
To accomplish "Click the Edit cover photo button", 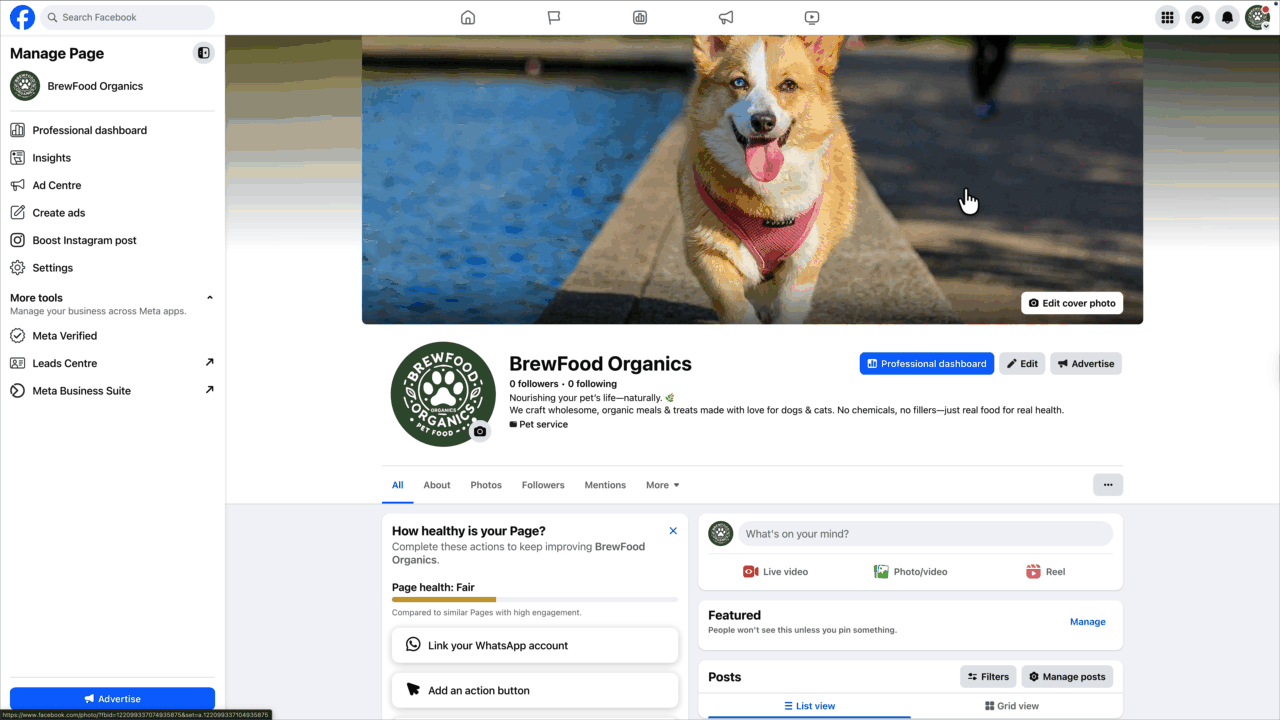I will pyautogui.click(x=1071, y=302).
